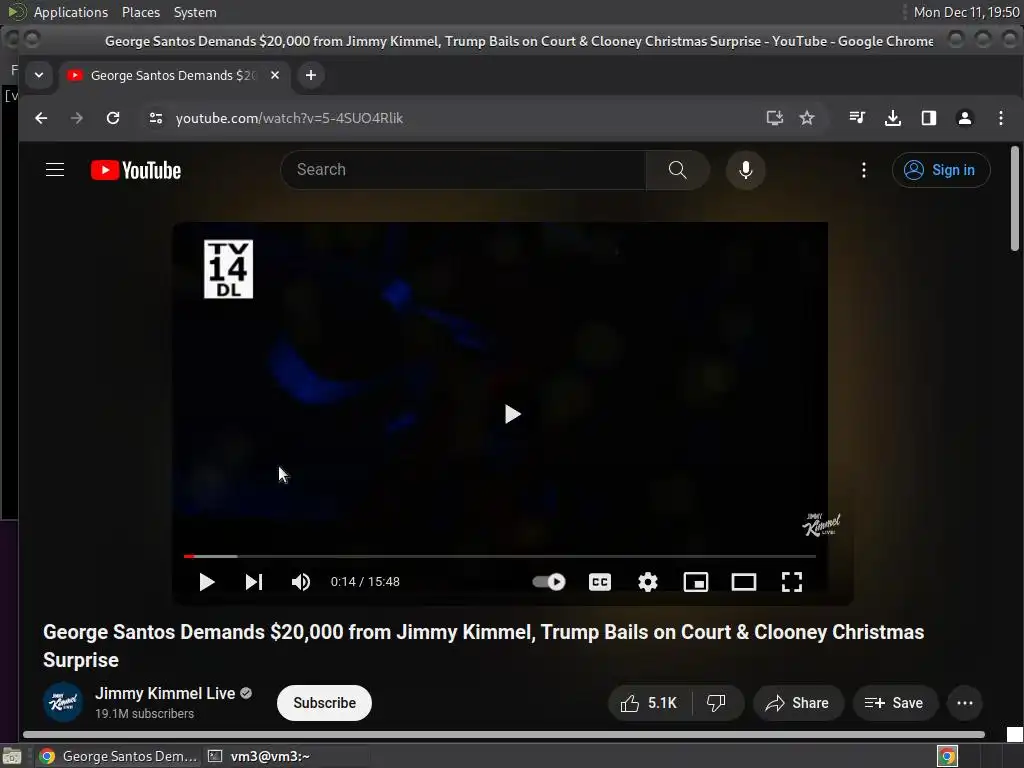Screen dimensions: 1024x768
Task: Go forward in Chrome
Action: 77,118
